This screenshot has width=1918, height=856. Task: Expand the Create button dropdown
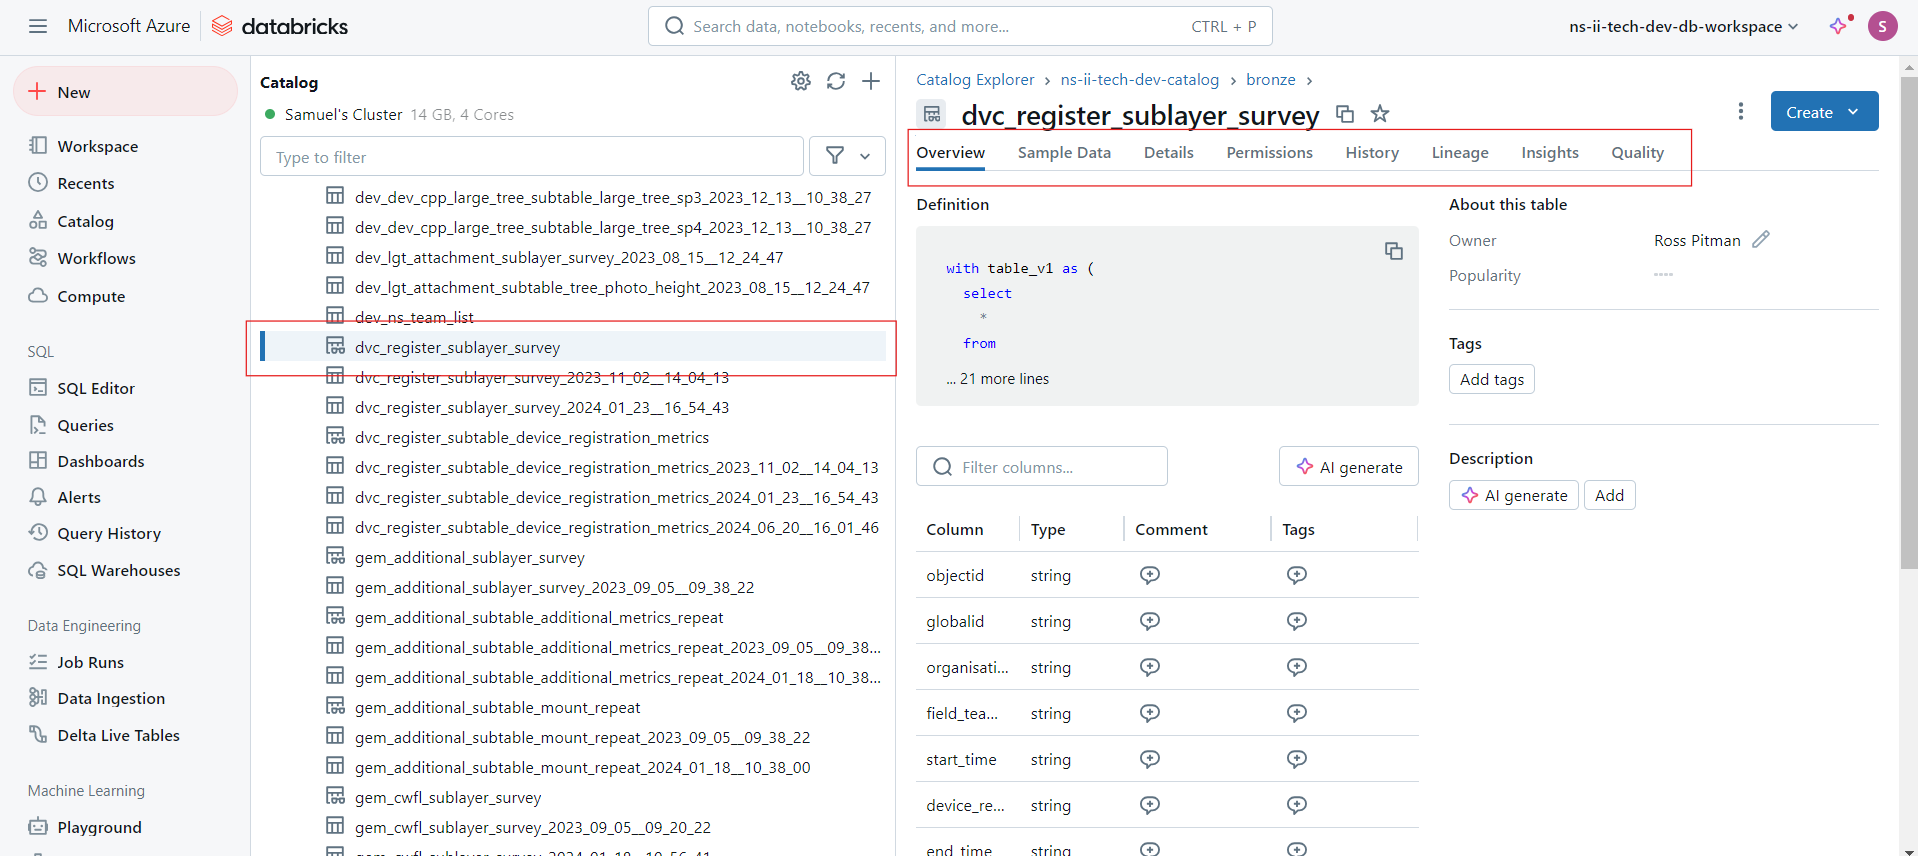[1853, 112]
